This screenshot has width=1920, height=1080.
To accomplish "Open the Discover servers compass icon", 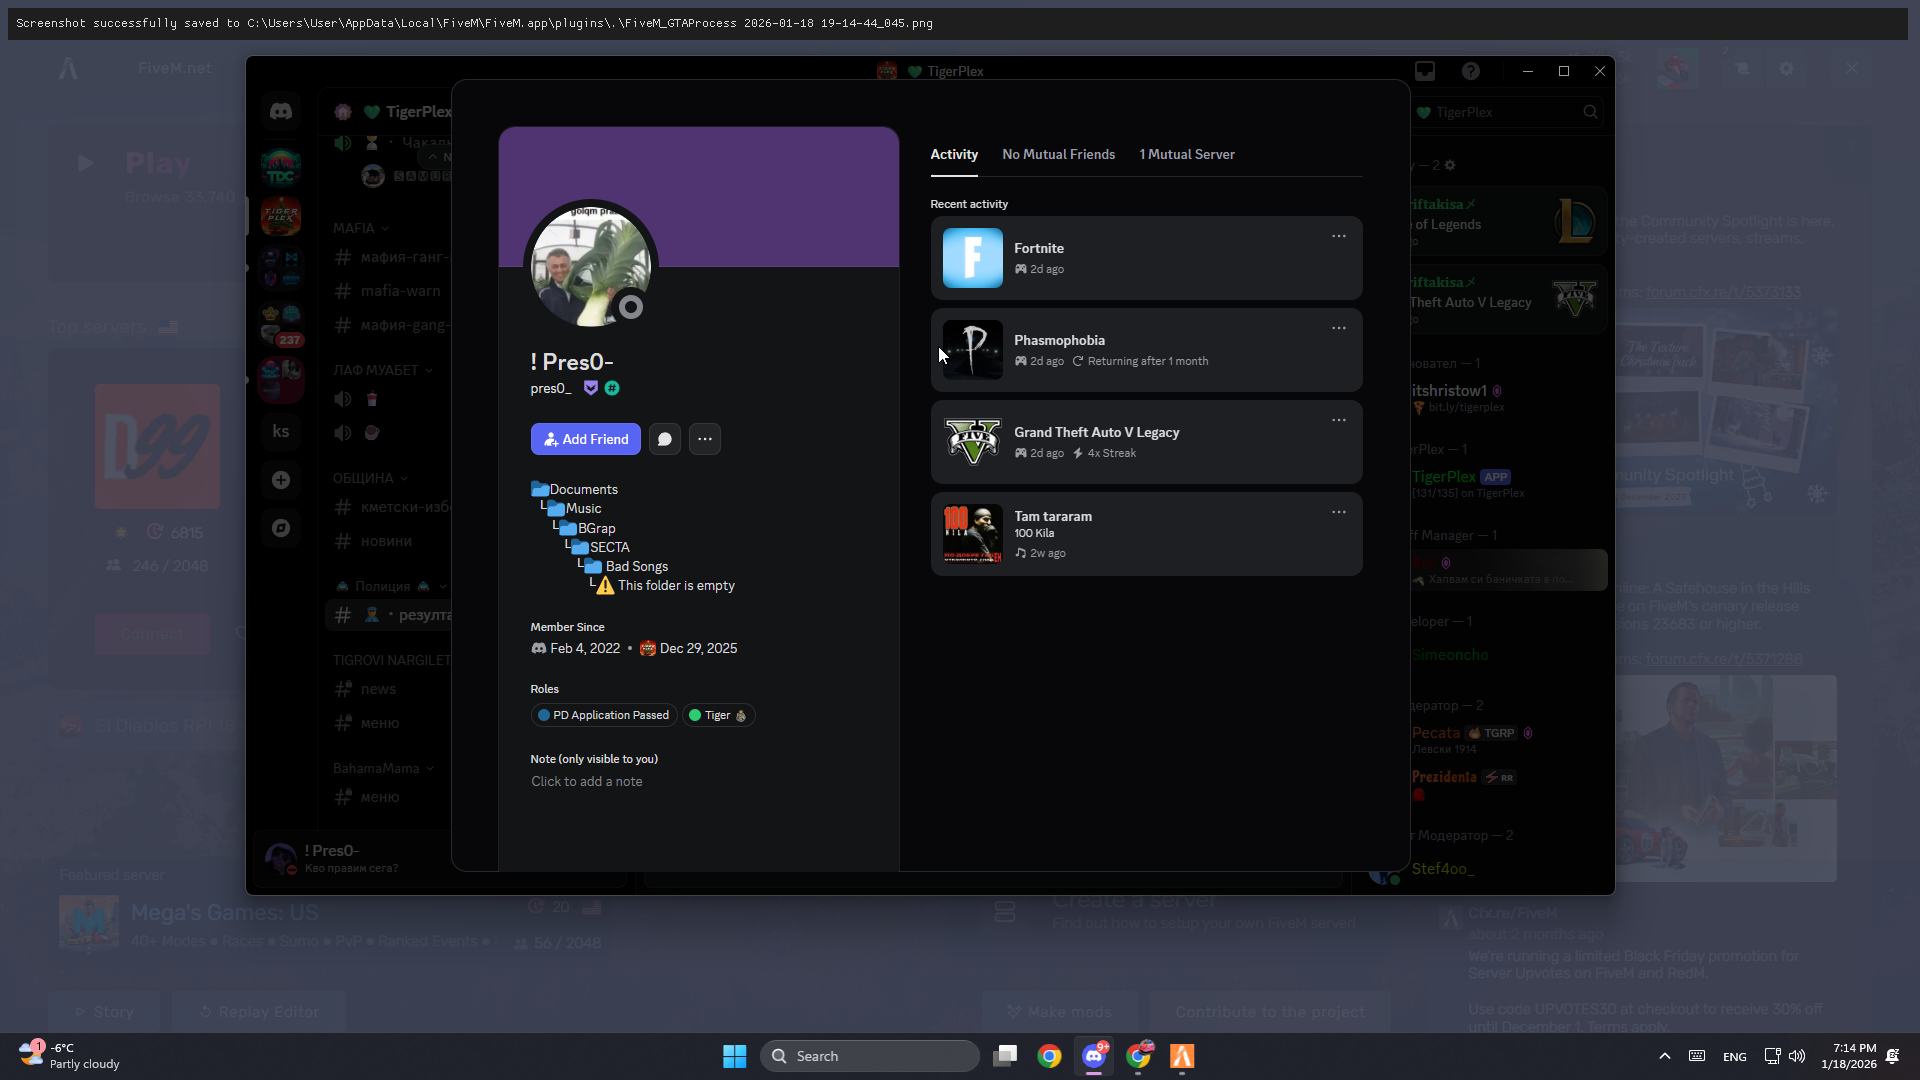I will (281, 528).
